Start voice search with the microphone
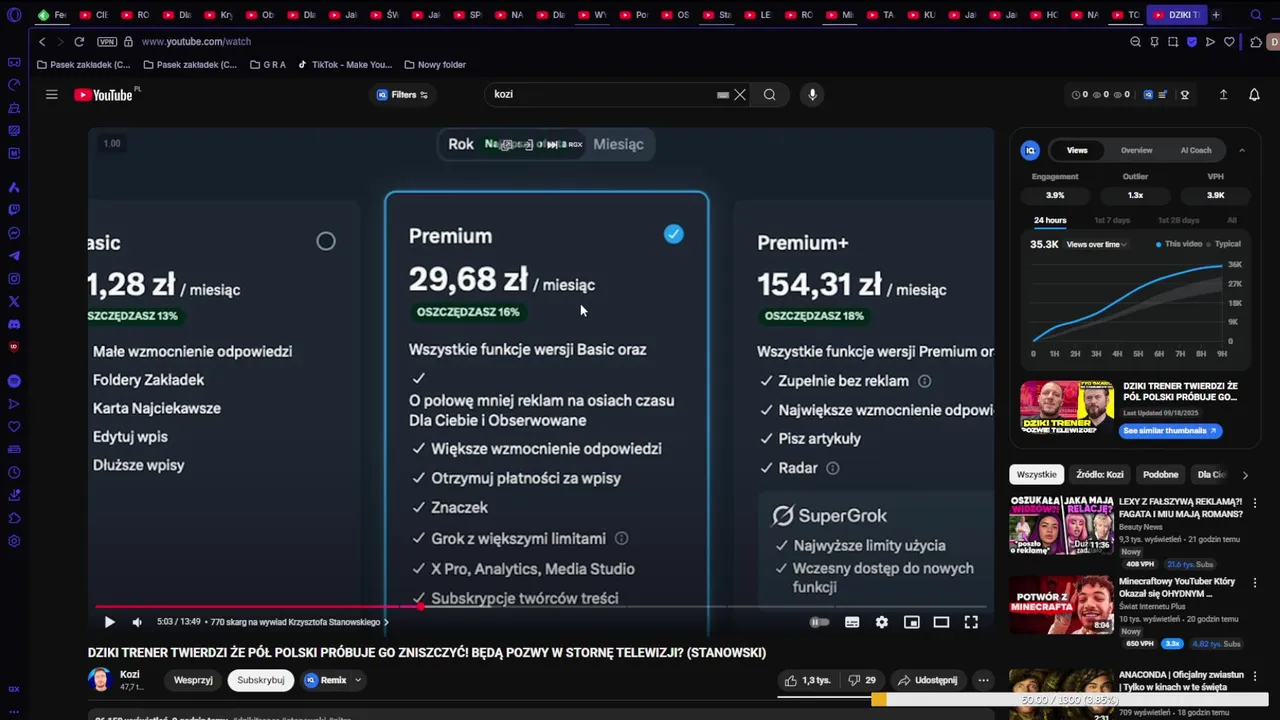Screen dimensions: 1280x720 pos(812,94)
